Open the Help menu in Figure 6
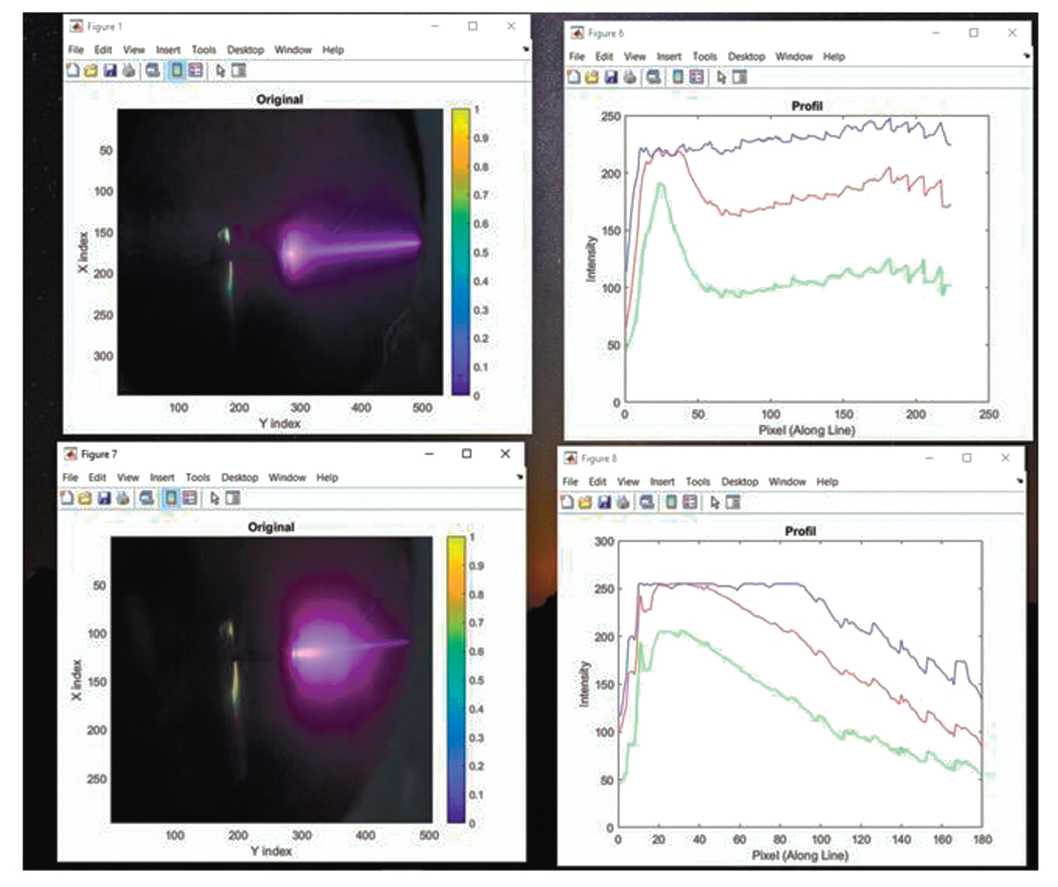The height and width of the screenshot is (887, 1058). [x=833, y=57]
